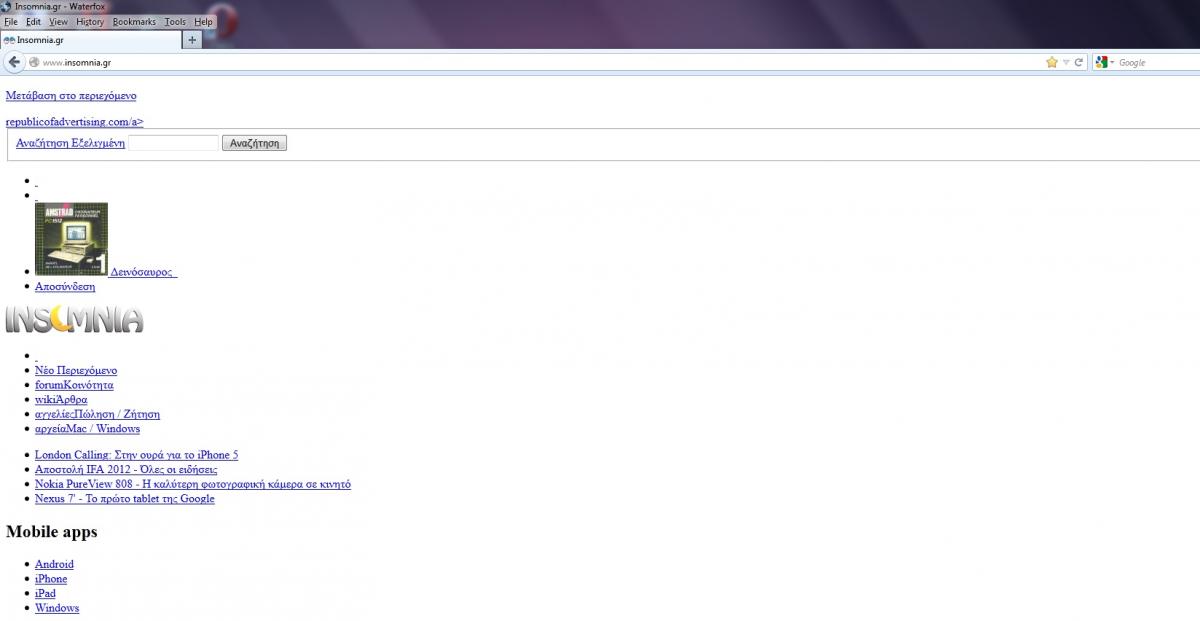Open the republicofadvertising.com link

(x=75, y=122)
